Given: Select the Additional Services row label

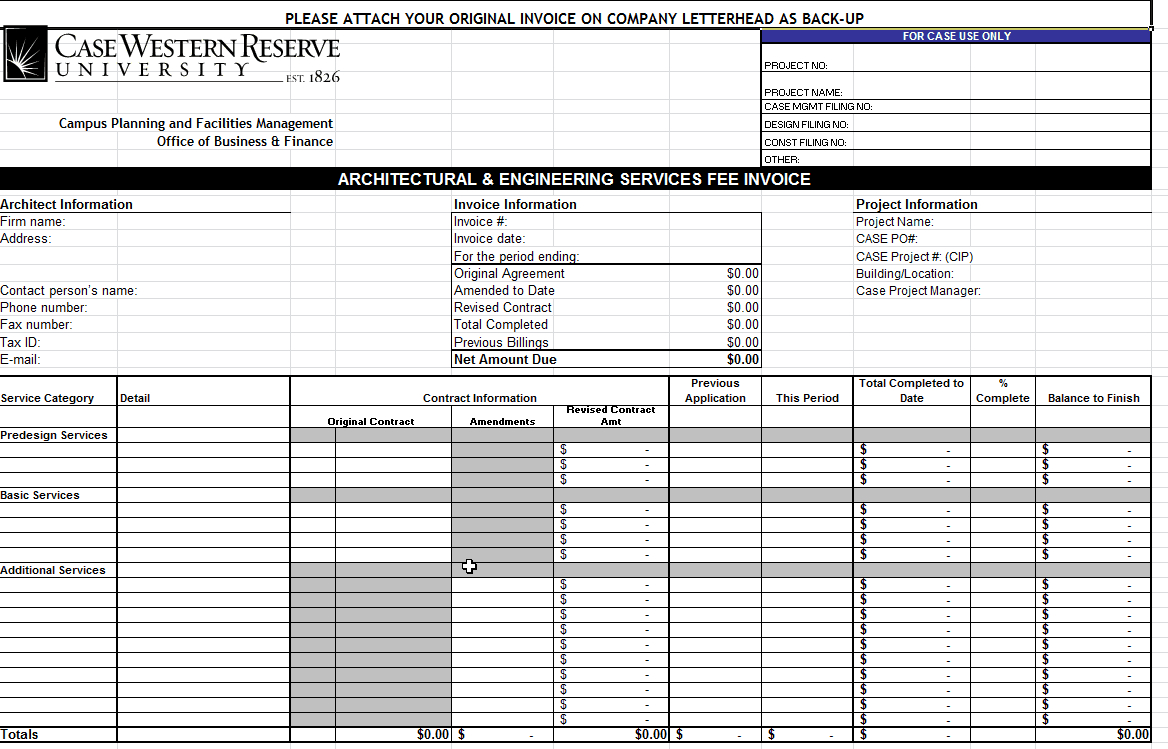Looking at the screenshot, I should point(53,570).
